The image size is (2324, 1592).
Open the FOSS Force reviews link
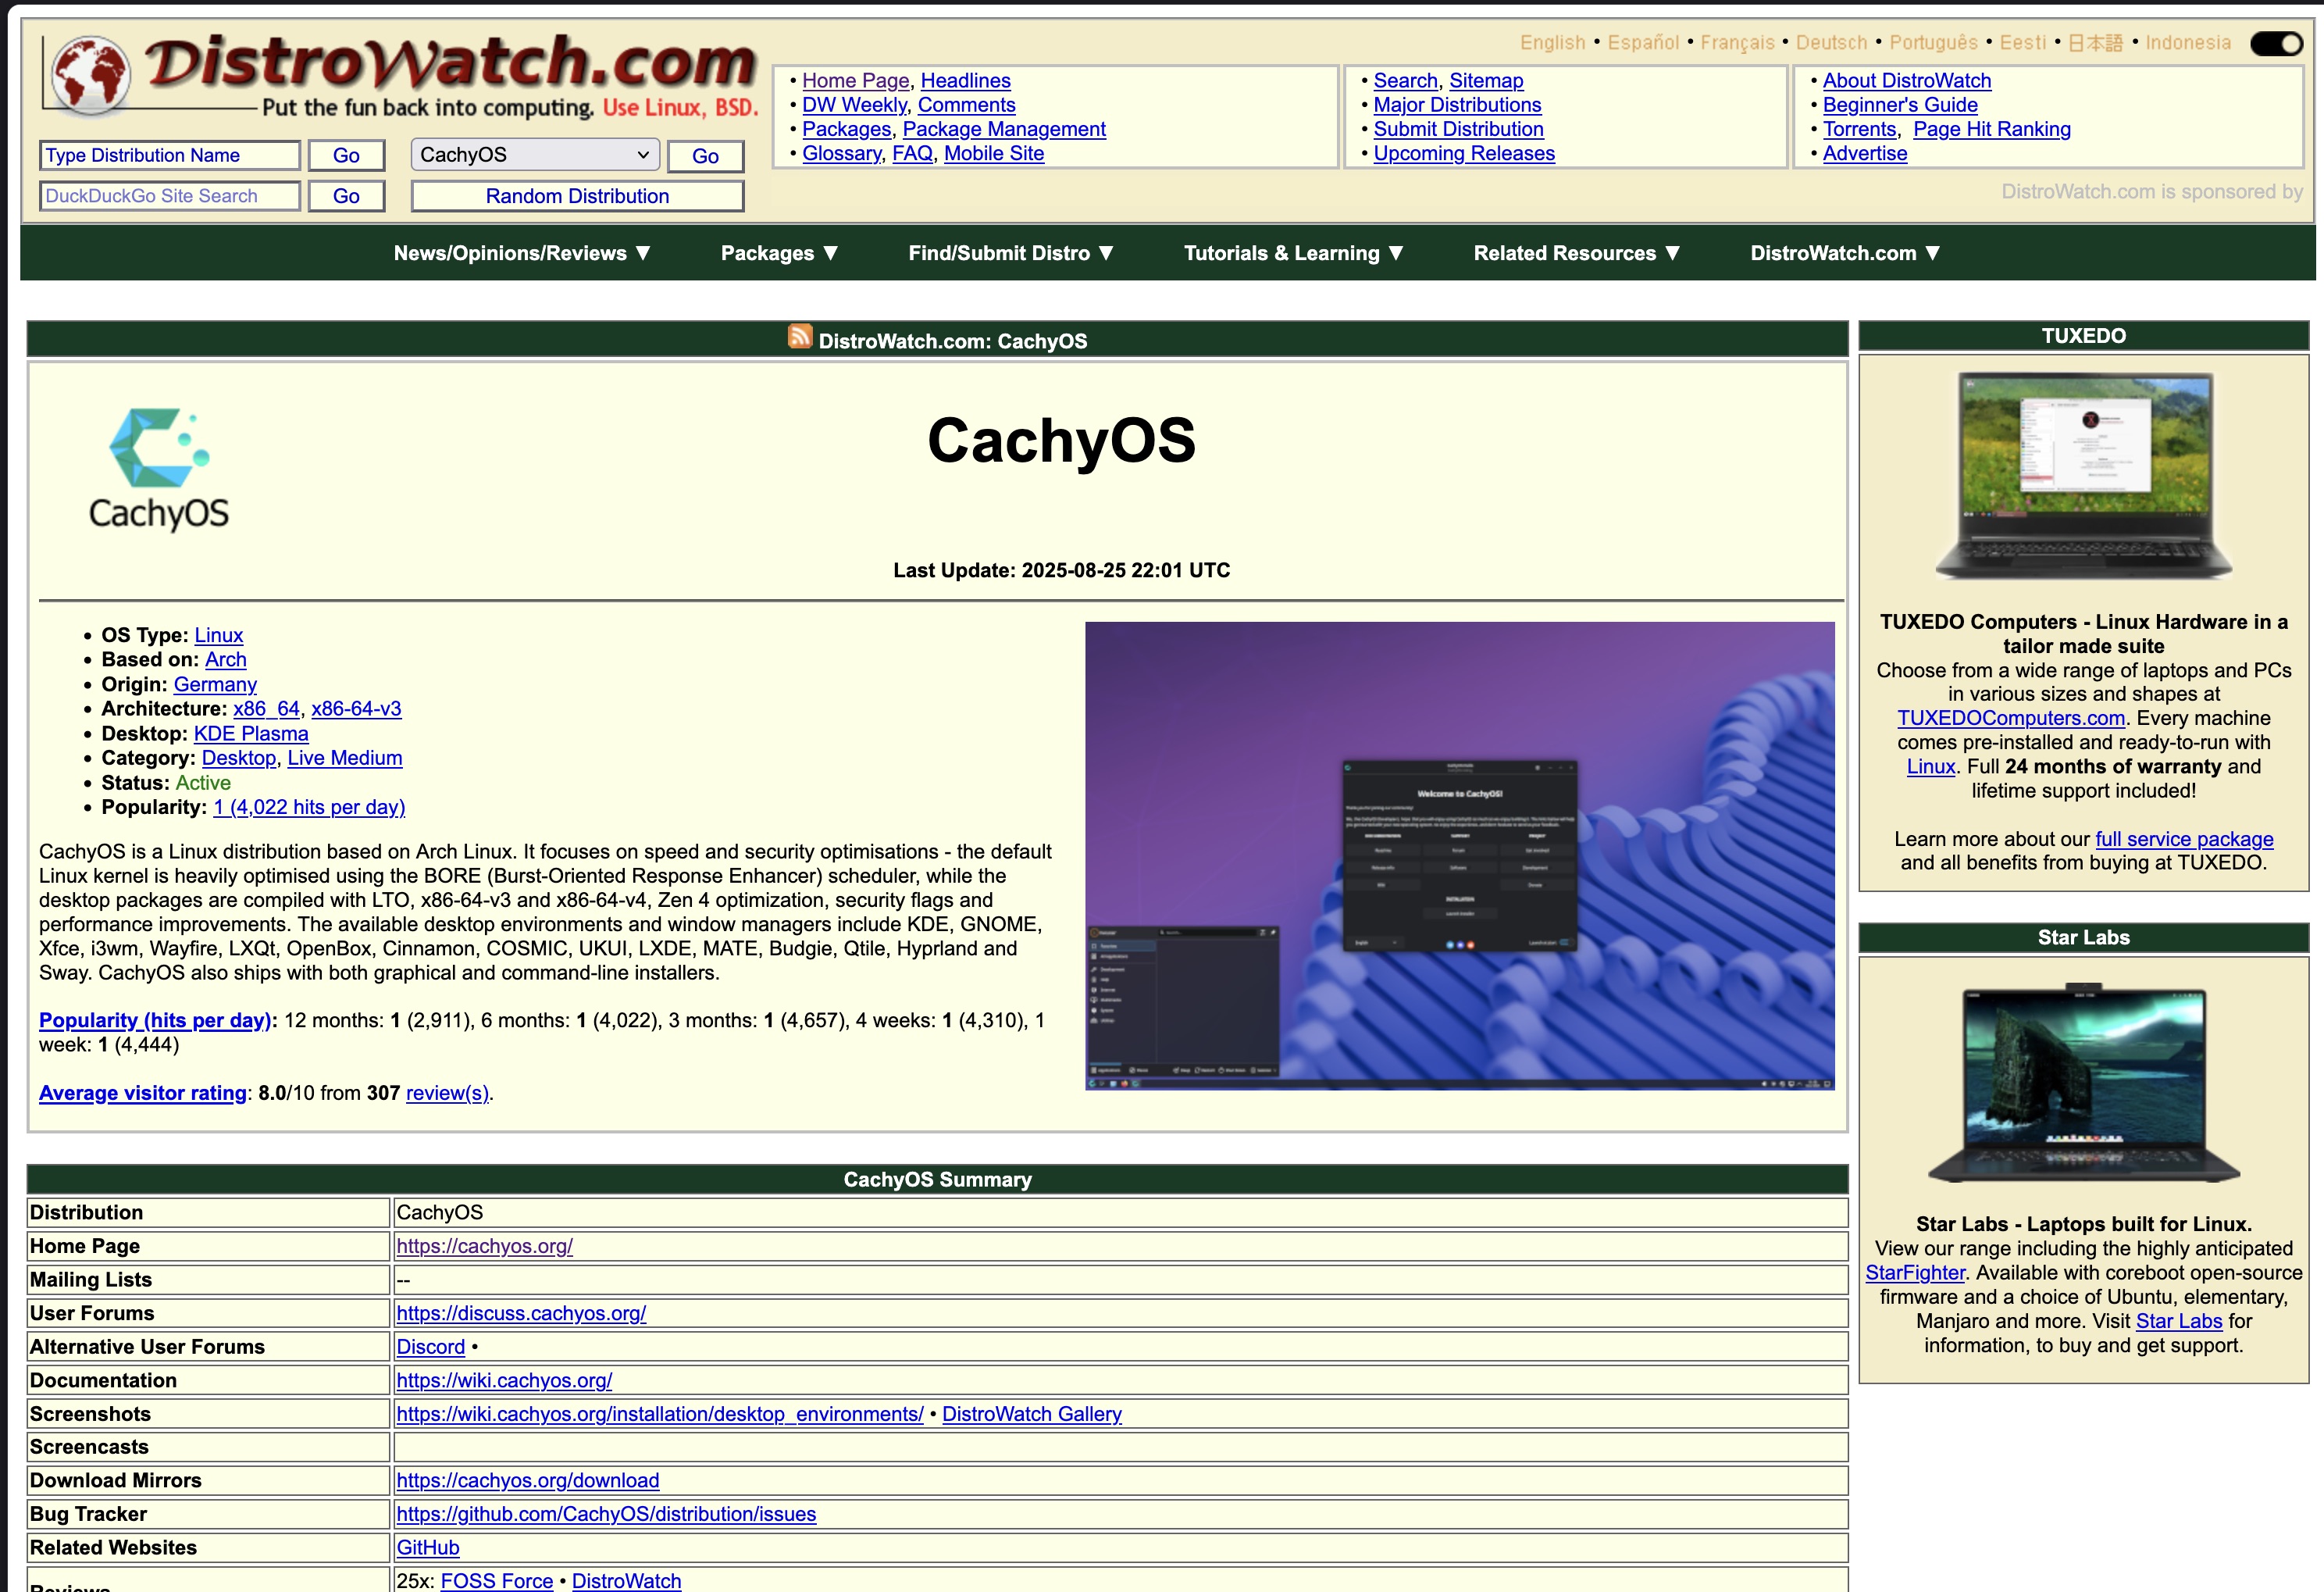(496, 1581)
